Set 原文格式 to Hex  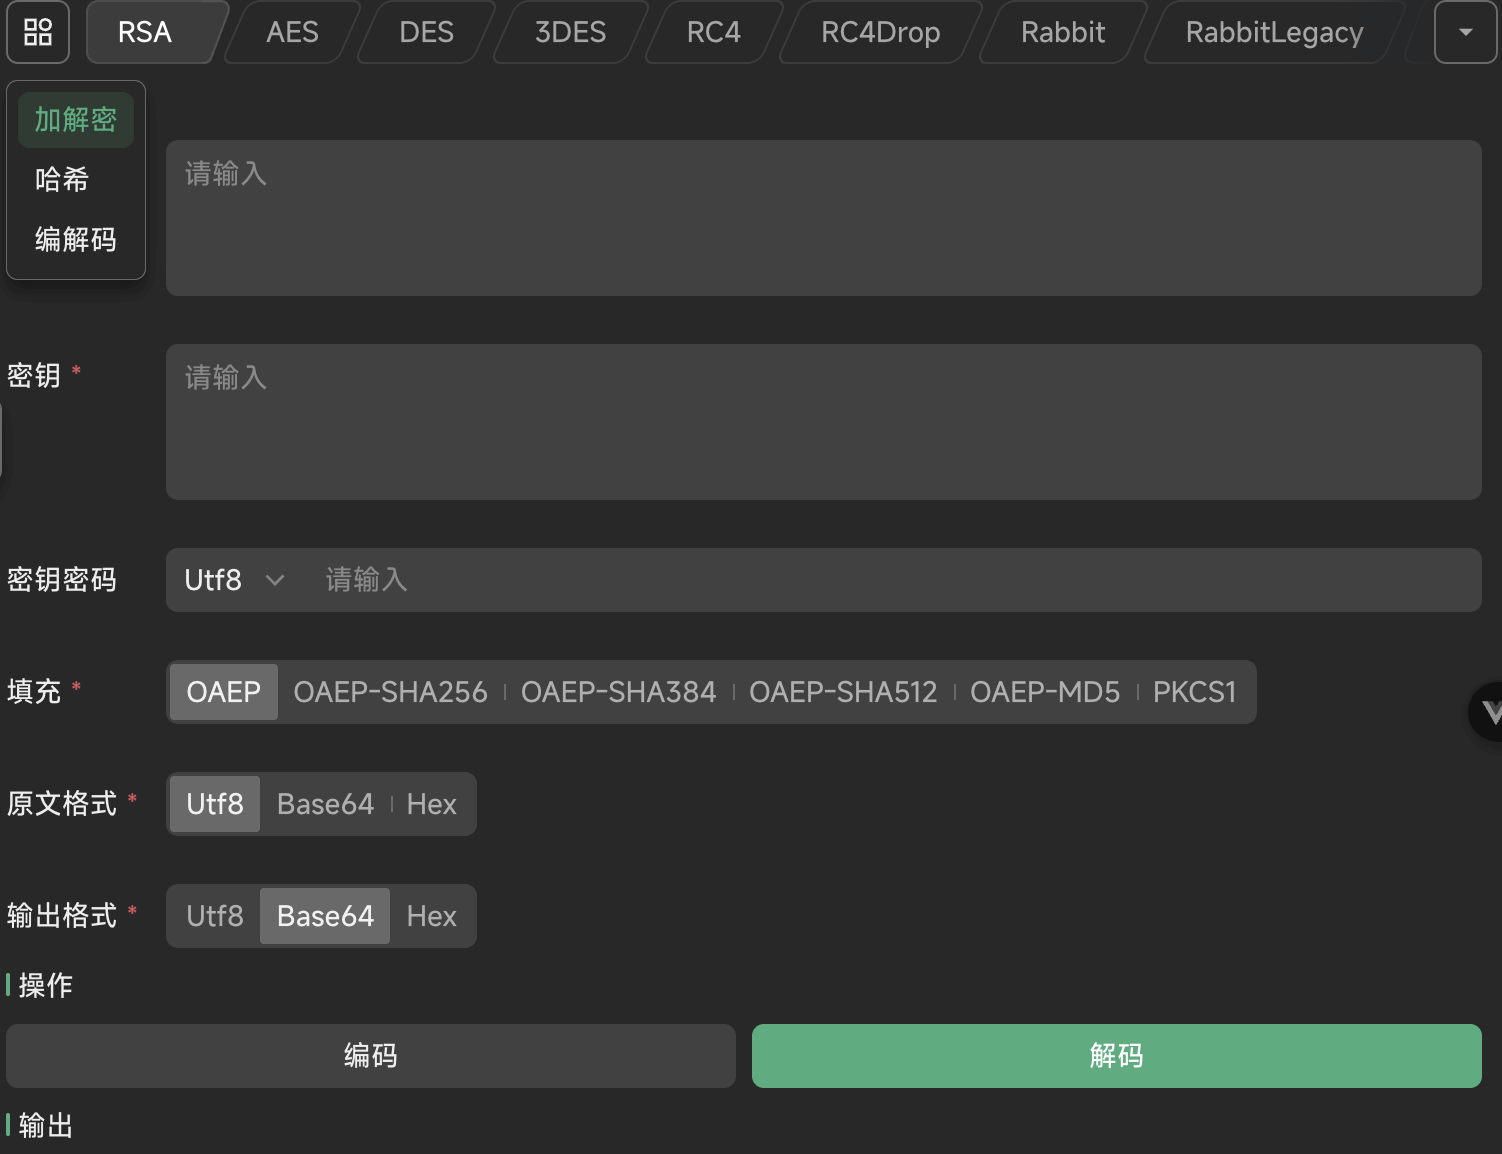point(431,804)
